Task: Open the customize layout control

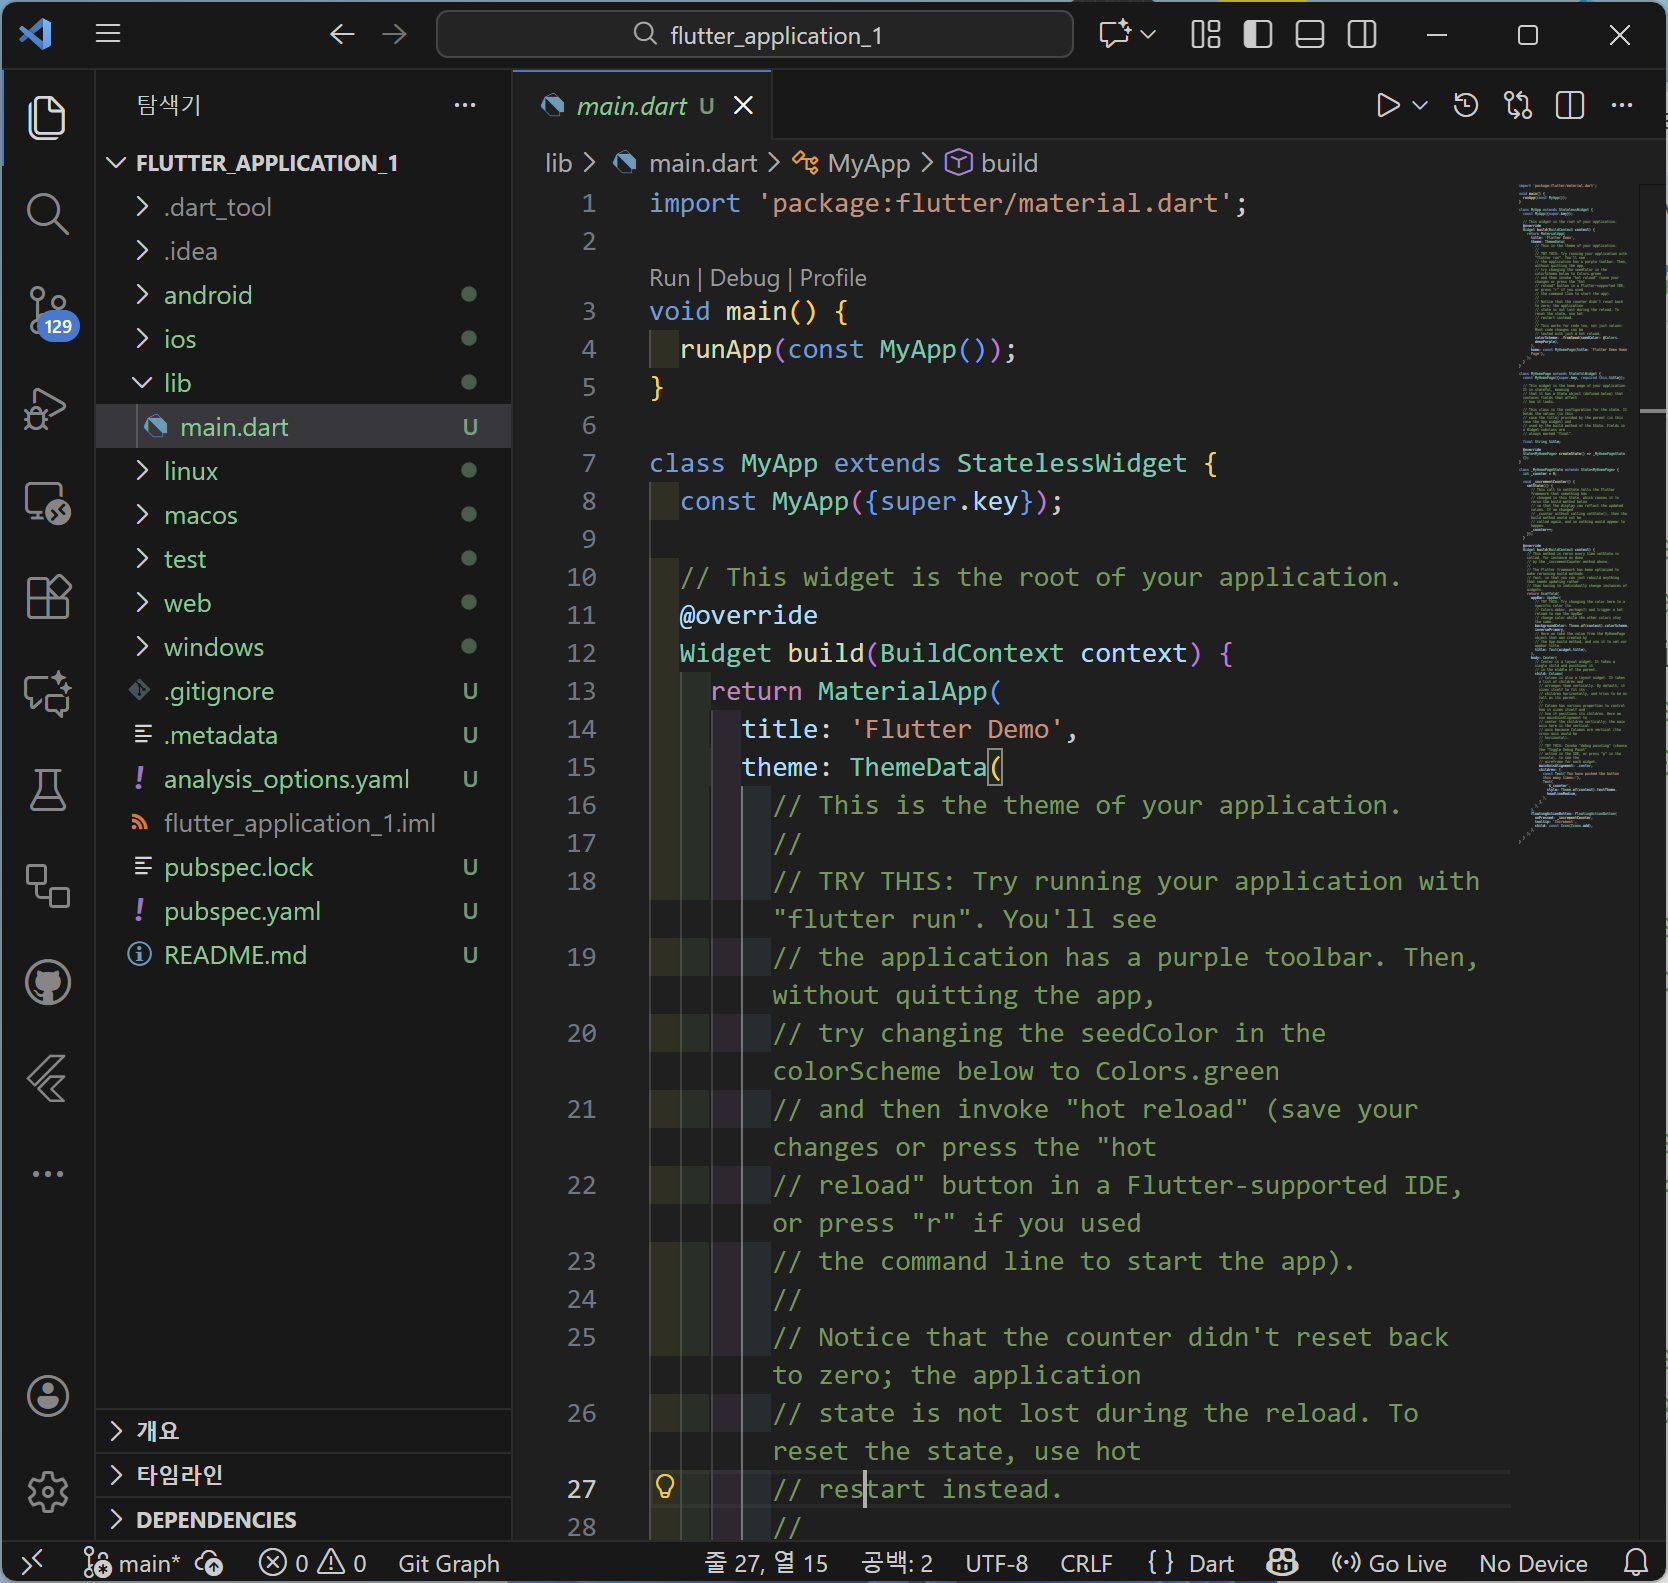Action: [x=1206, y=35]
